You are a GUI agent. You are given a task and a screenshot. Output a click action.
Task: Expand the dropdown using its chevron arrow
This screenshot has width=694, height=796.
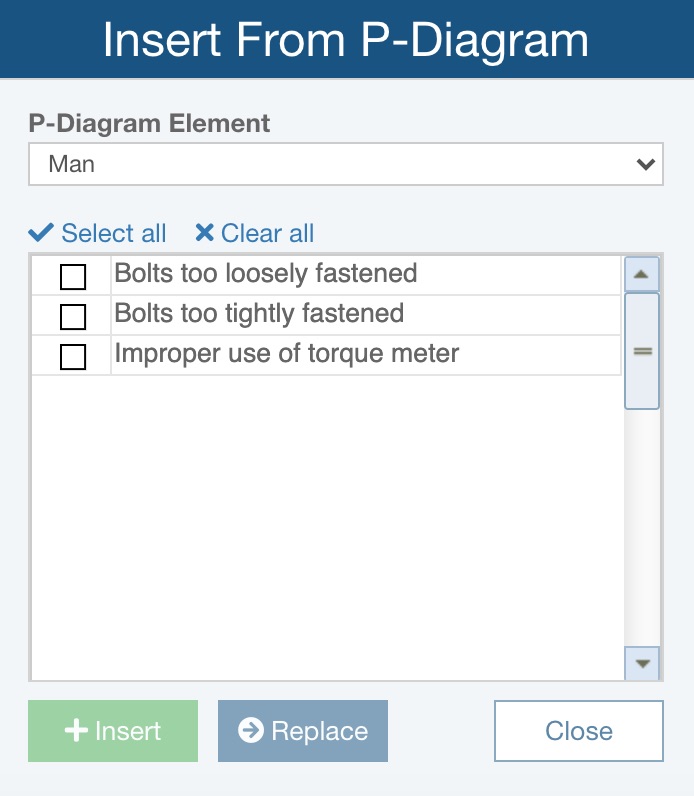click(x=645, y=164)
